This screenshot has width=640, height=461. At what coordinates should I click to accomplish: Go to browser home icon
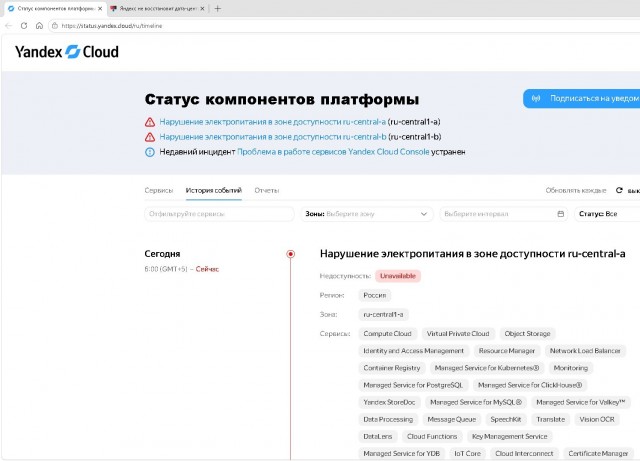pyautogui.click(x=39, y=26)
